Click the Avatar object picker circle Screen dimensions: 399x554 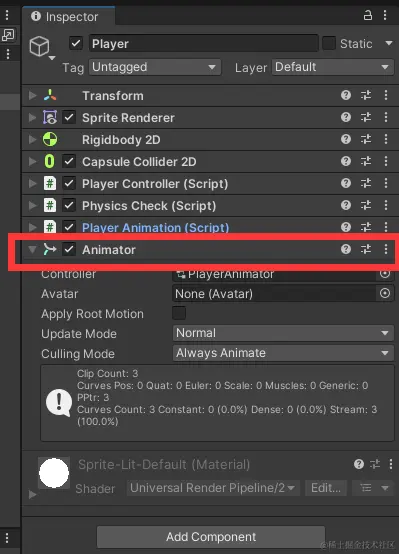tap(385, 293)
